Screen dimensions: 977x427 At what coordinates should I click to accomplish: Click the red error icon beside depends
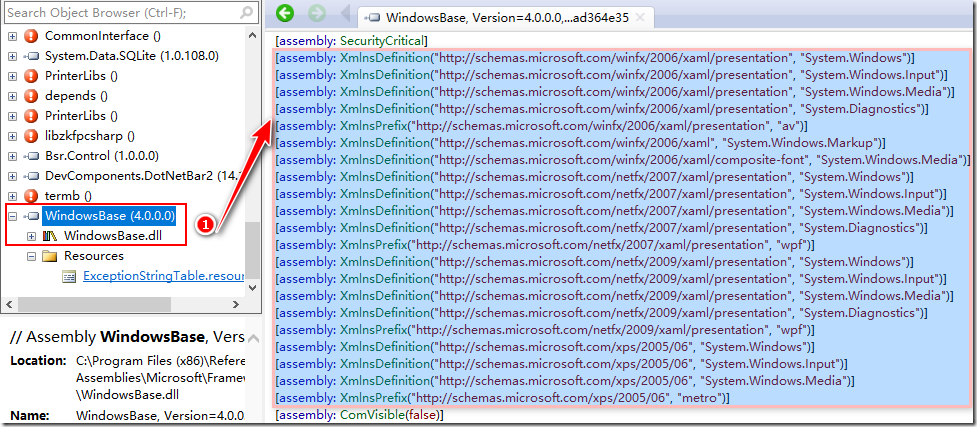pos(31,96)
